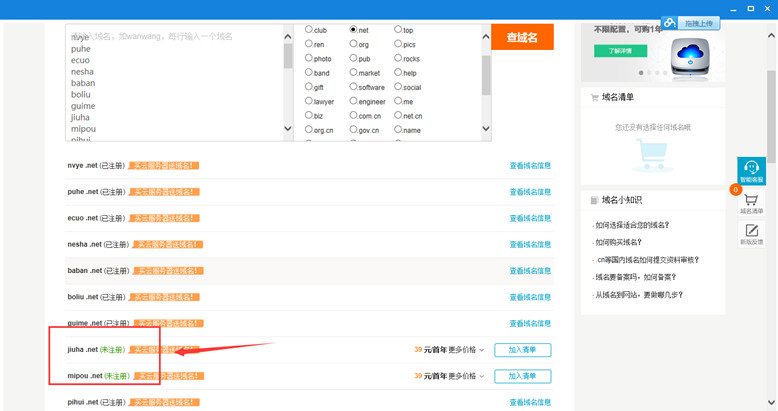Select the .club domain suffix radio button
The width and height of the screenshot is (778, 411).
point(309,30)
